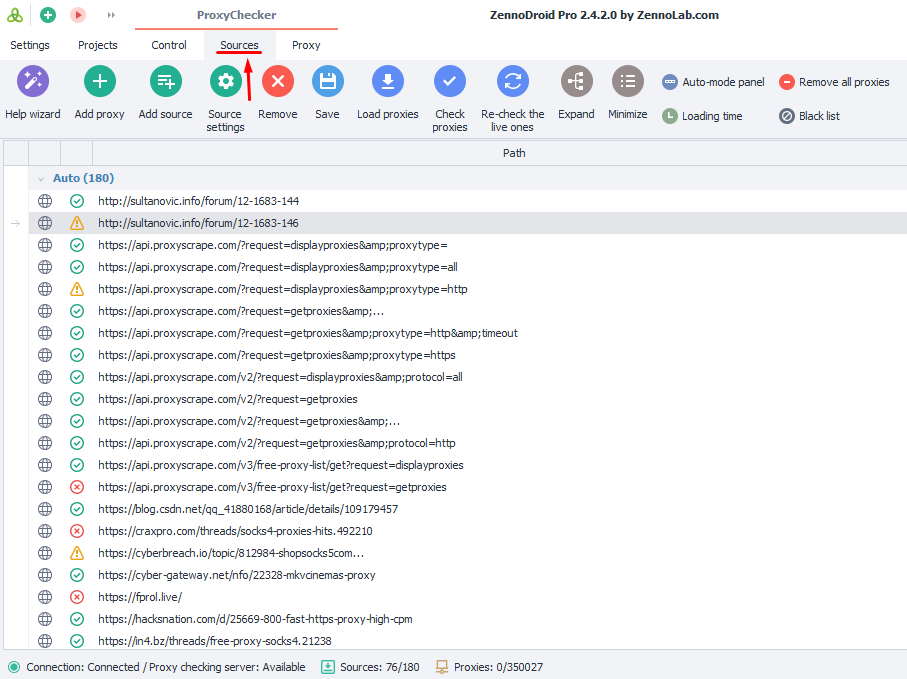Click Remove all proxies
Screen dimensions: 907x679
coord(834,82)
